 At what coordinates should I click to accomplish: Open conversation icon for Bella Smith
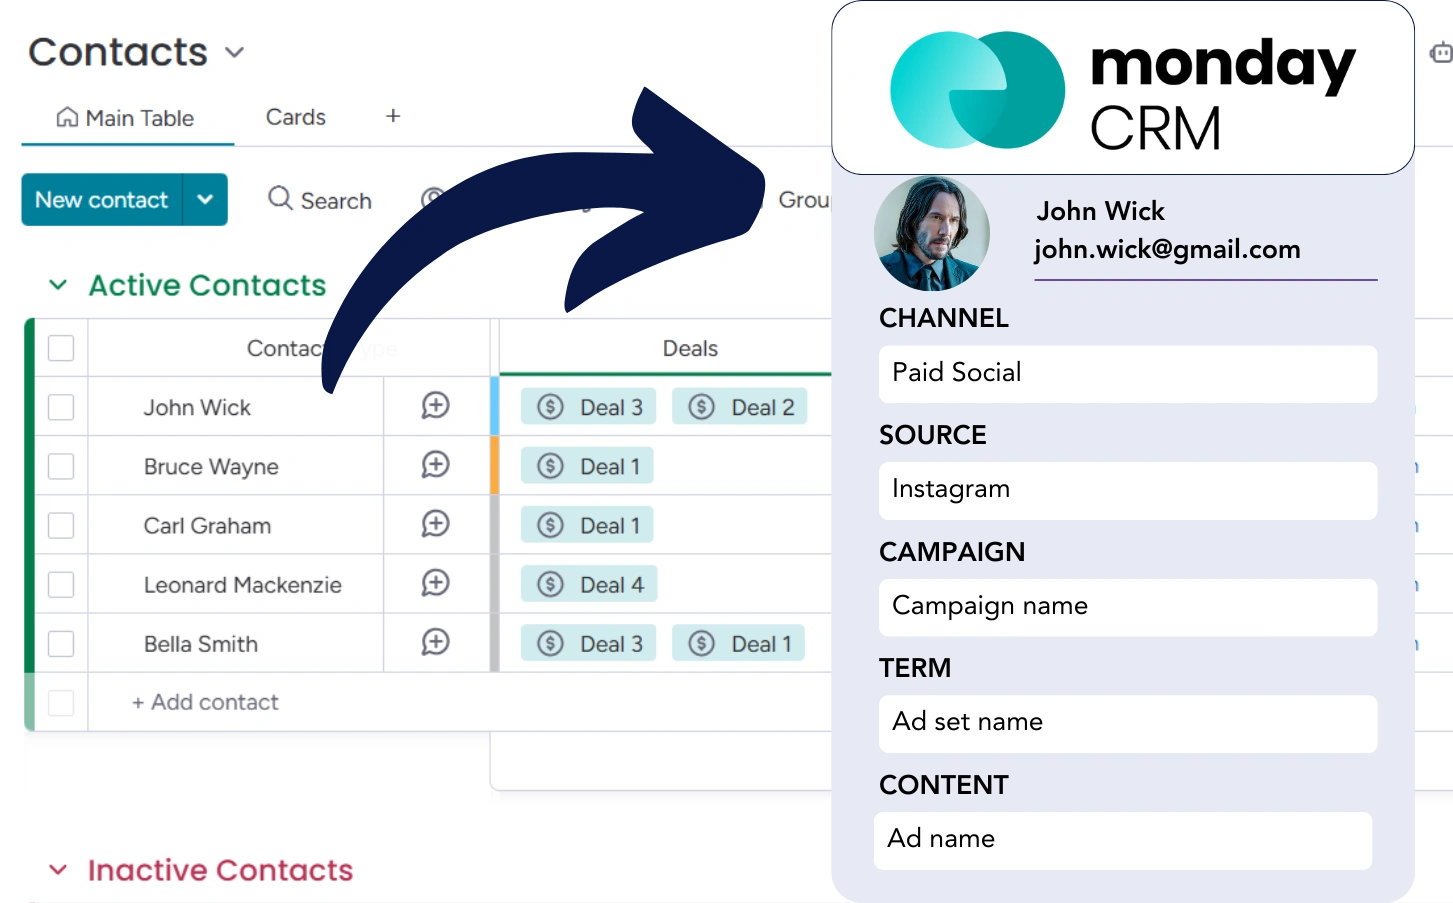coord(435,641)
